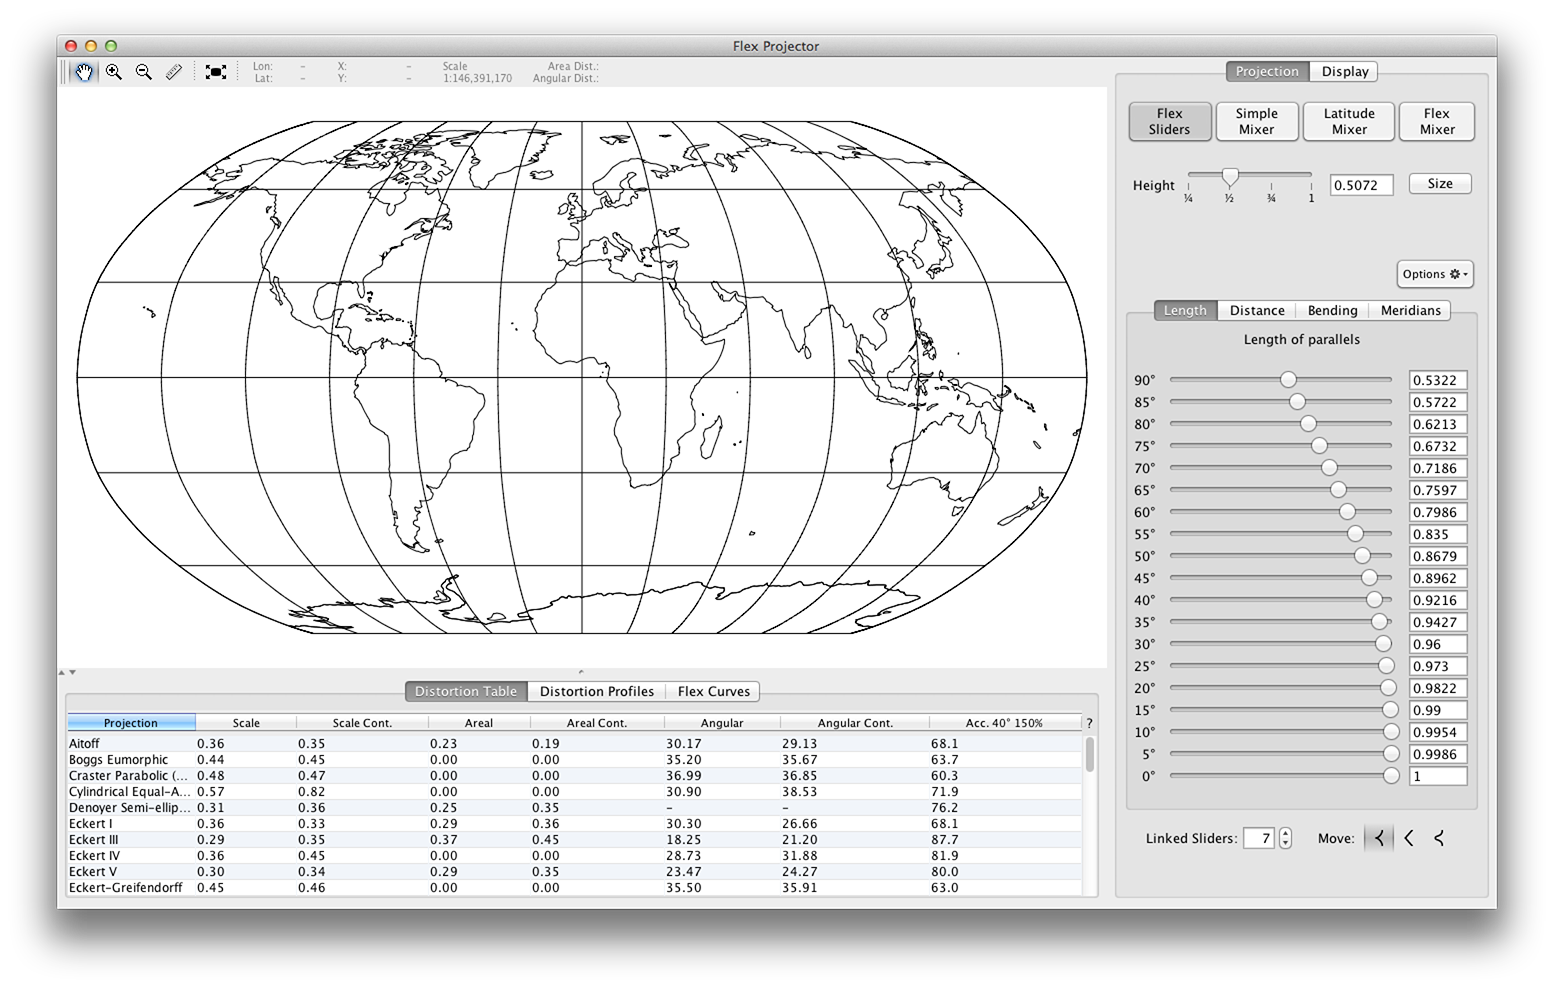Click the 50° parallel length slider
The image size is (1554, 988).
[1280, 556]
